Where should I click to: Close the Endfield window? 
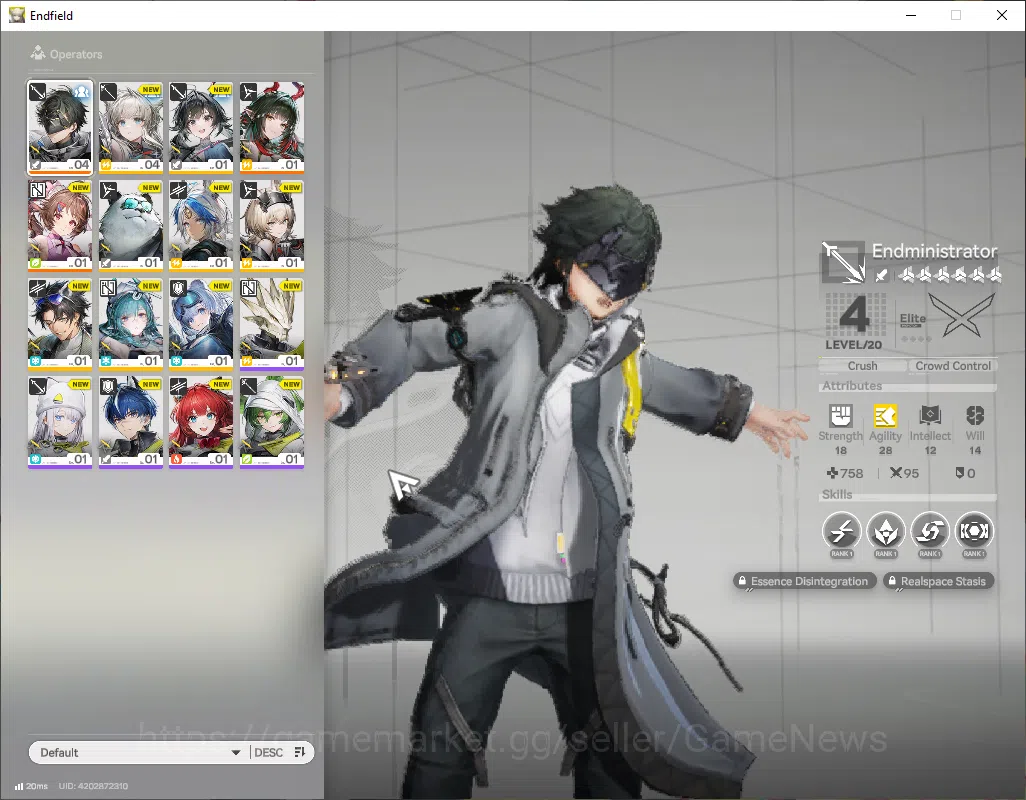[x=1002, y=15]
